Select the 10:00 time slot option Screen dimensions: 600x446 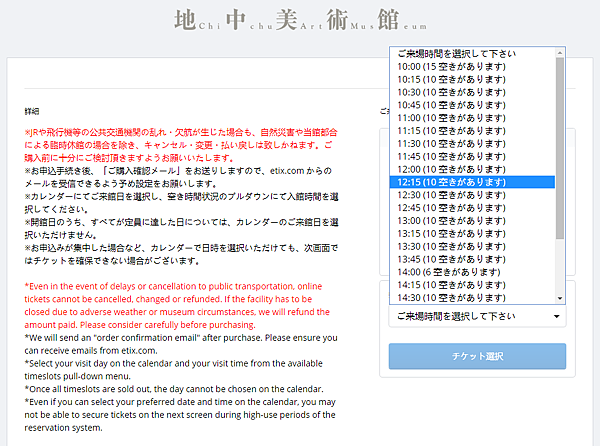pyautogui.click(x=472, y=67)
